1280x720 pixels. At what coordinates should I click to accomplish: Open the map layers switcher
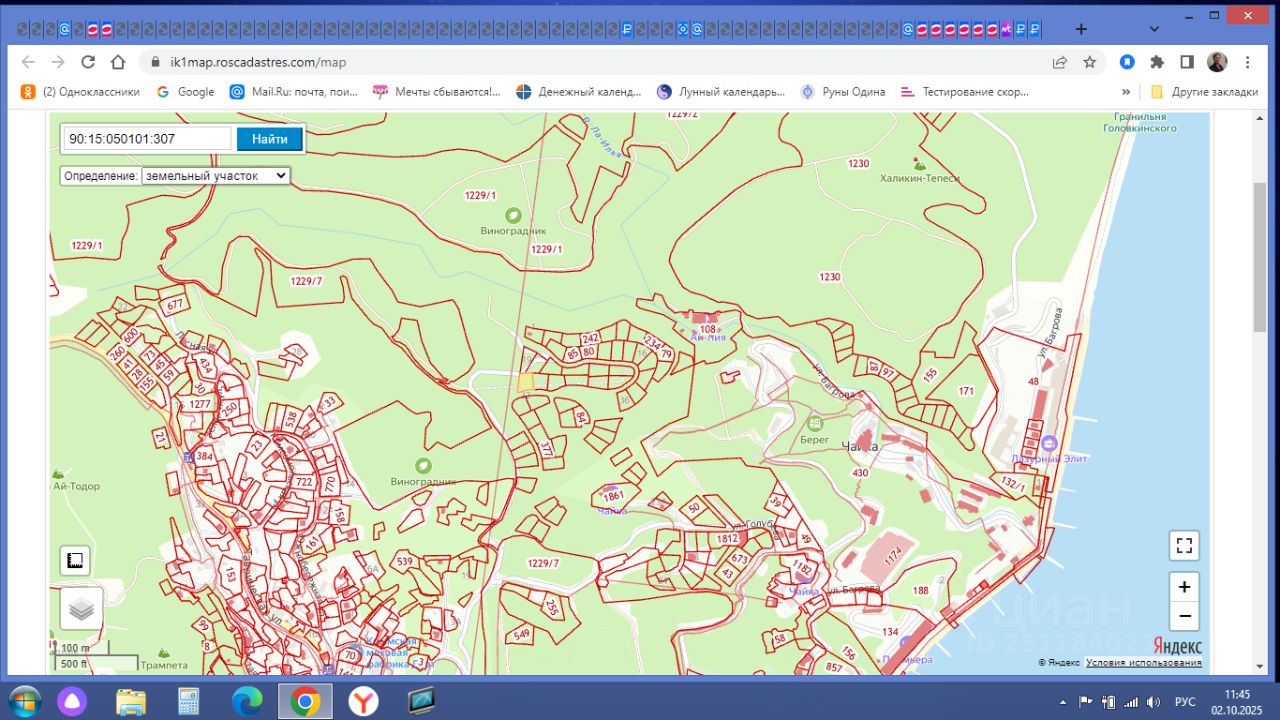pos(81,608)
